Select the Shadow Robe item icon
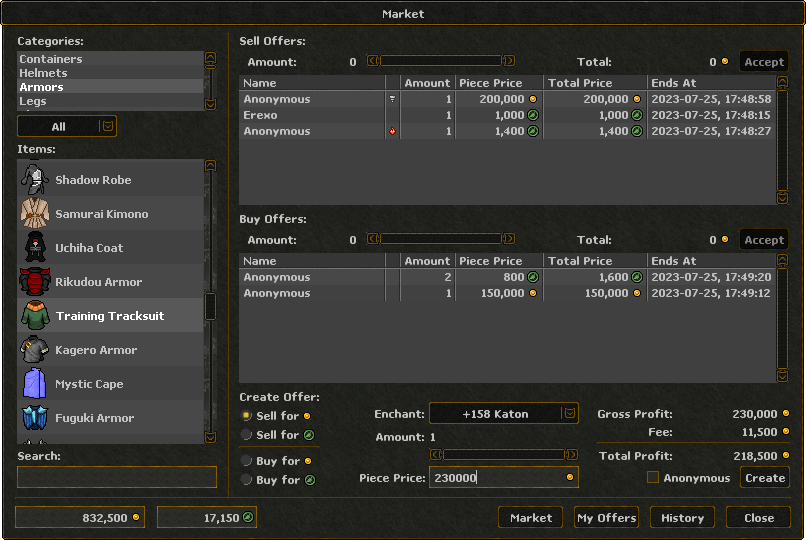Image resolution: width=806 pixels, height=540 pixels. pos(35,180)
